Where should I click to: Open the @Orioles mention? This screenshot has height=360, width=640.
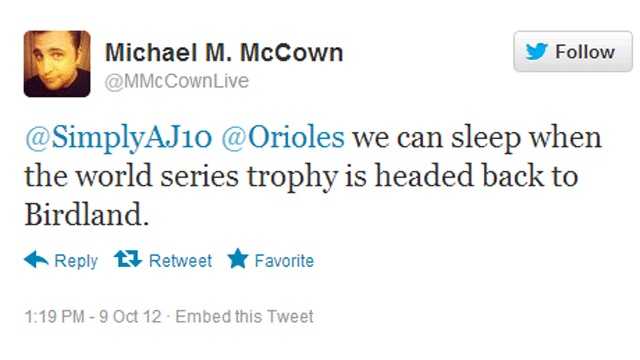tap(283, 138)
